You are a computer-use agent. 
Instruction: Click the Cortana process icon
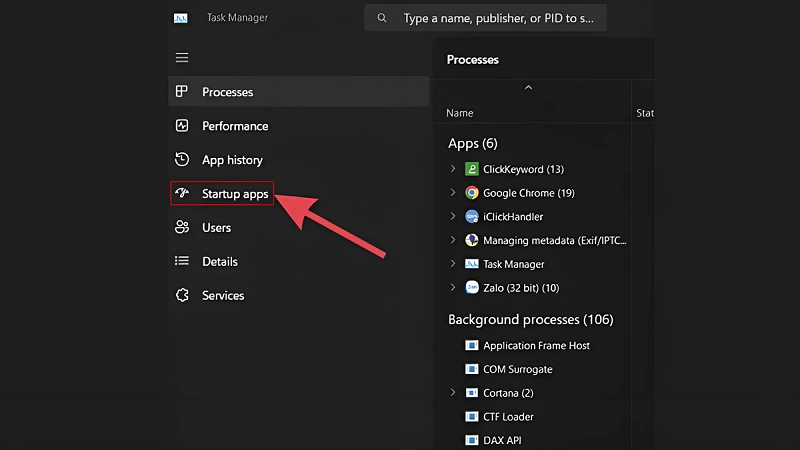[472, 393]
